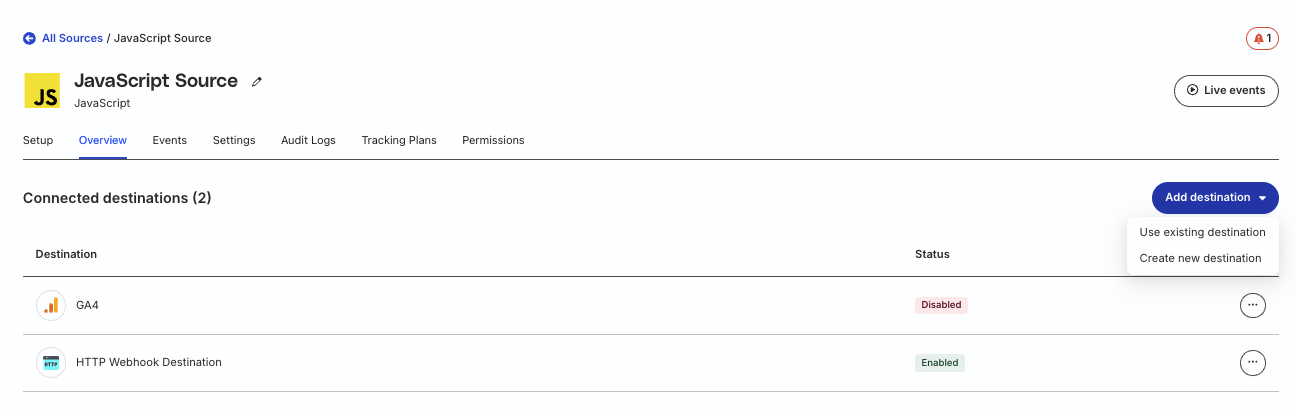Click the HTTP Webhook Destination name
Image resolution: width=1296 pixels, height=415 pixels.
(149, 362)
